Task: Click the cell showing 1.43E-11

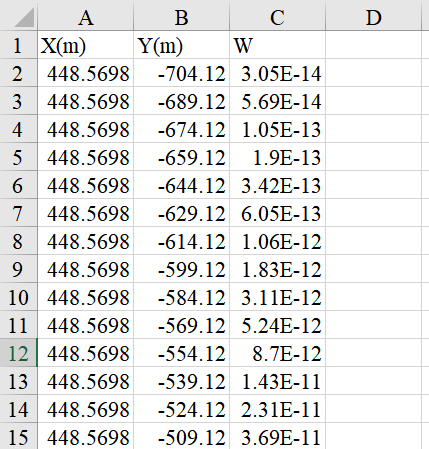Action: (277, 381)
